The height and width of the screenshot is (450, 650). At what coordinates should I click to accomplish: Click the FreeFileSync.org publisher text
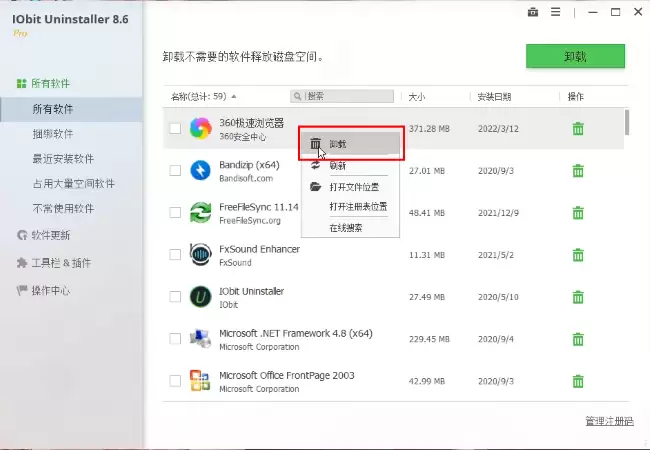tap(250, 220)
